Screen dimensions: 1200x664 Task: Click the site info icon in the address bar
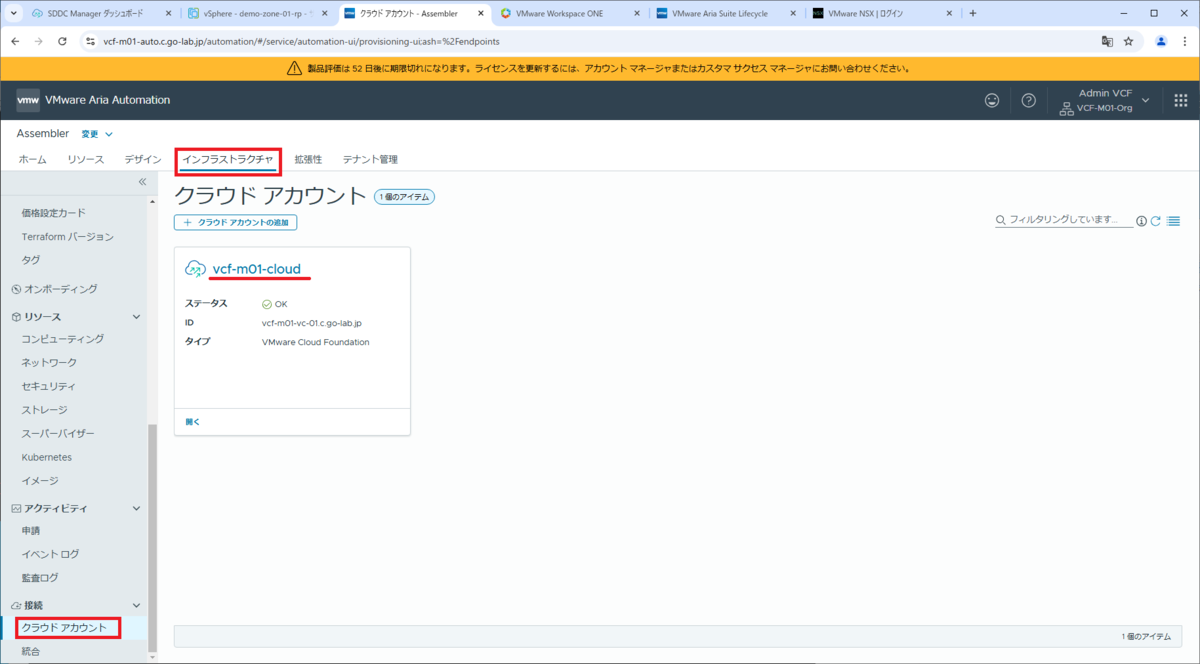tap(90, 41)
